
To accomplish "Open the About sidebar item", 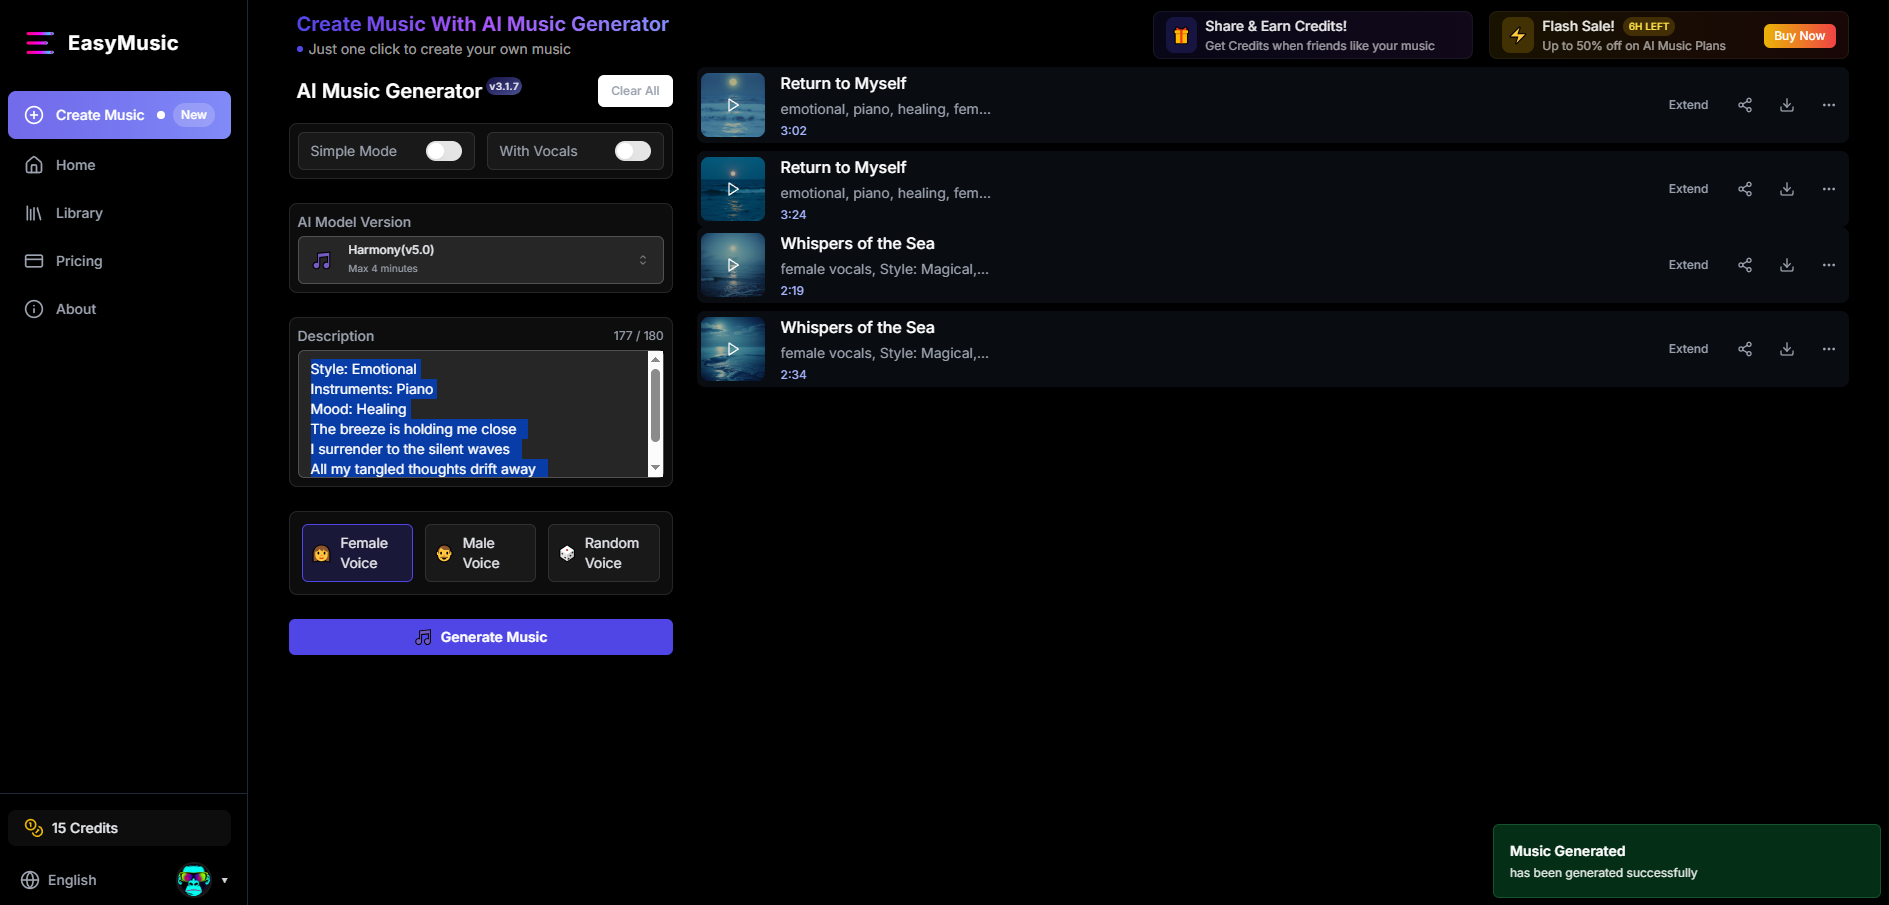I will 119,309.
